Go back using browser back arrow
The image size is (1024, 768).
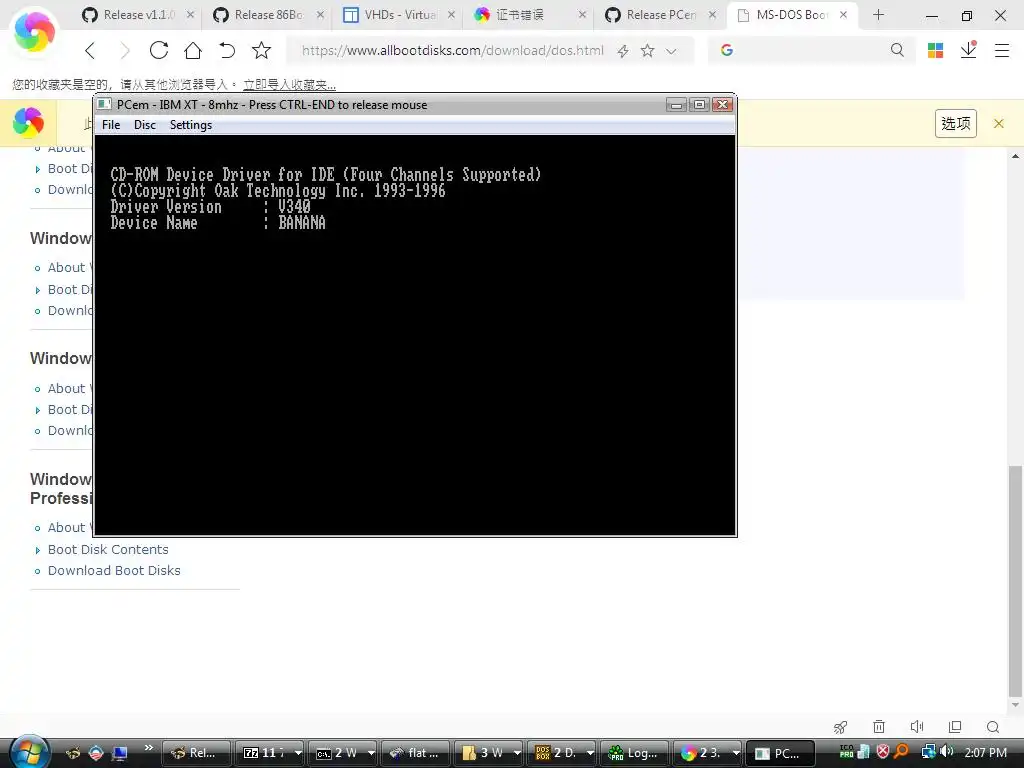90,50
